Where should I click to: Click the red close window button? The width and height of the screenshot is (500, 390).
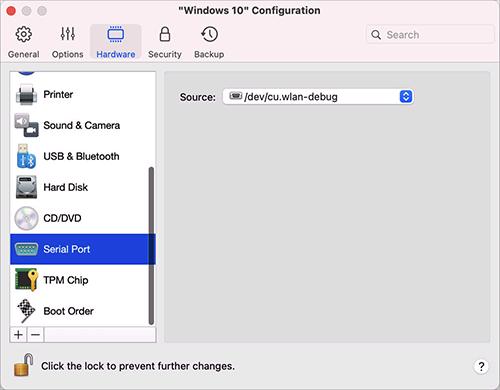tap(11, 11)
